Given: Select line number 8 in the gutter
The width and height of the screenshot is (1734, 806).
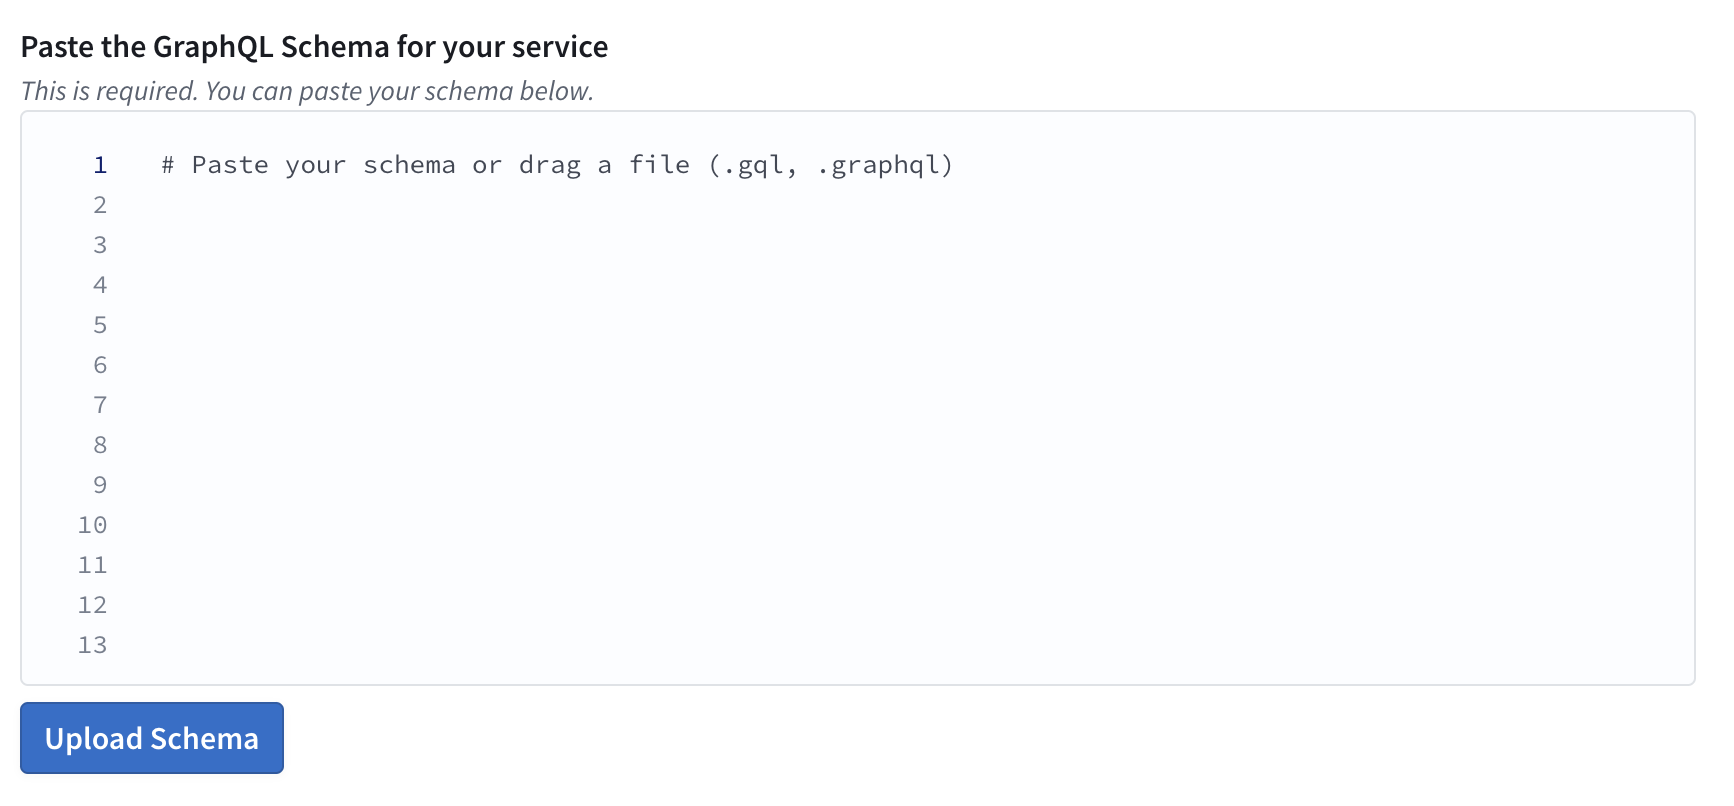Looking at the screenshot, I should [x=99, y=445].
